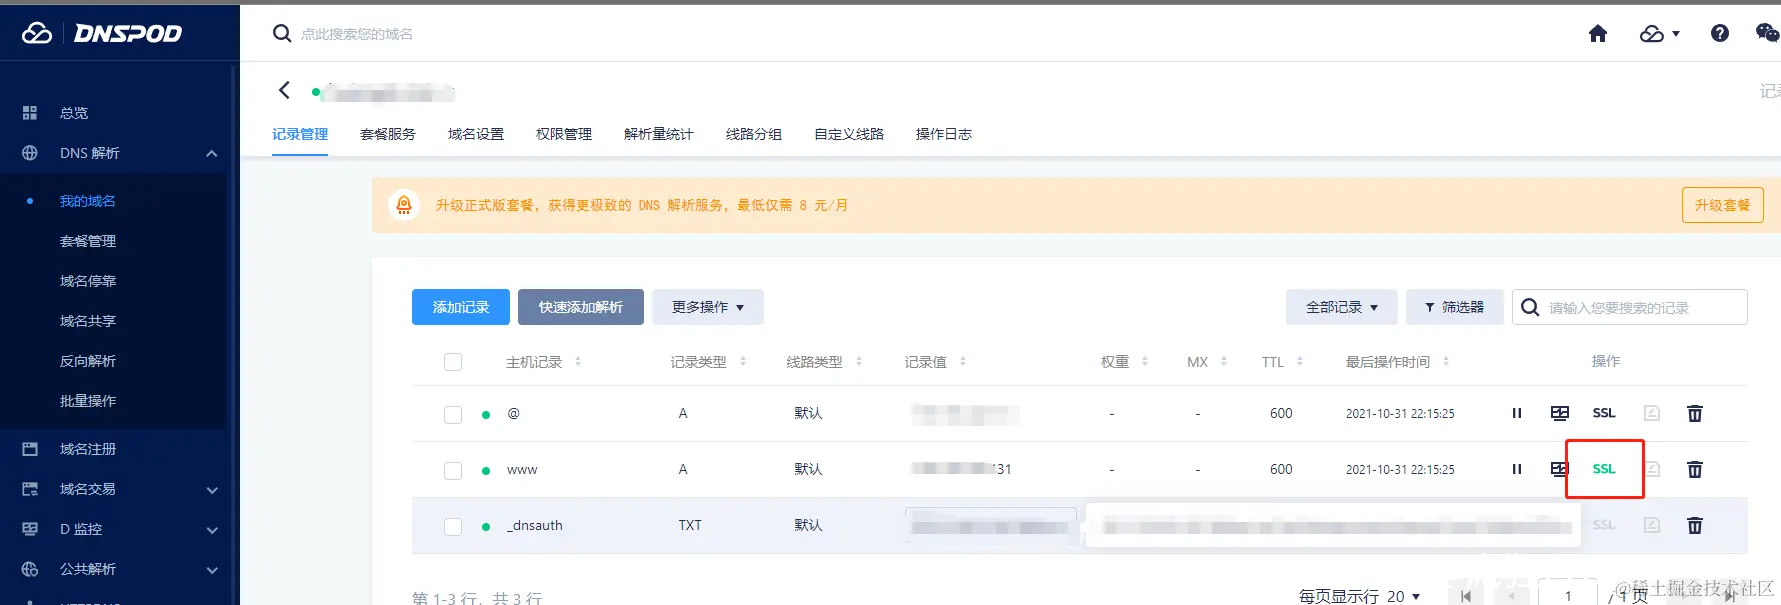The height and width of the screenshot is (605, 1781).
Task: Open the 筛选器 filter button
Action: [1455, 307]
